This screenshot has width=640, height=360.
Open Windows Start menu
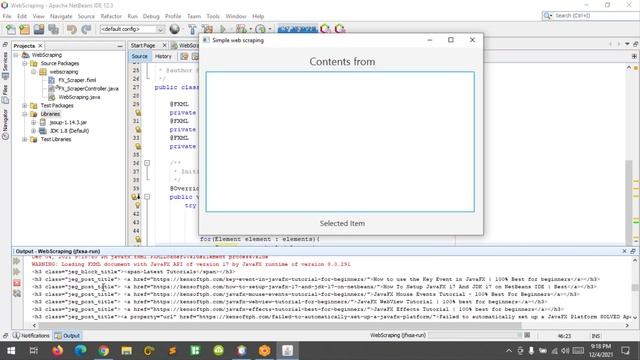coord(11,351)
